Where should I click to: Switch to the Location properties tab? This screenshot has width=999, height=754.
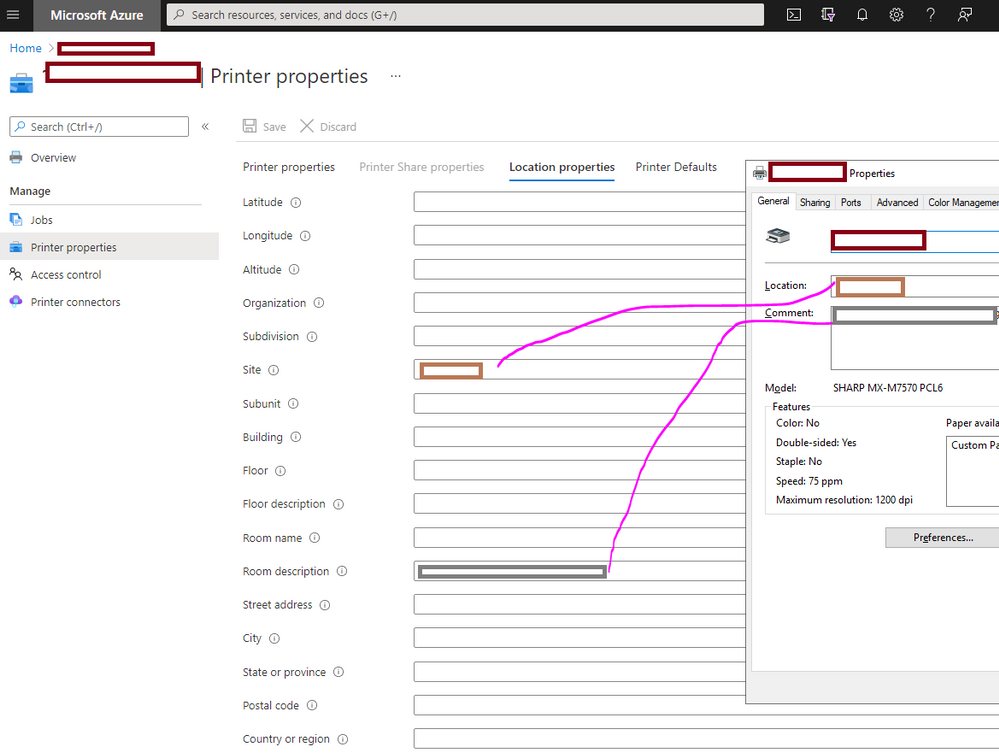coord(561,167)
